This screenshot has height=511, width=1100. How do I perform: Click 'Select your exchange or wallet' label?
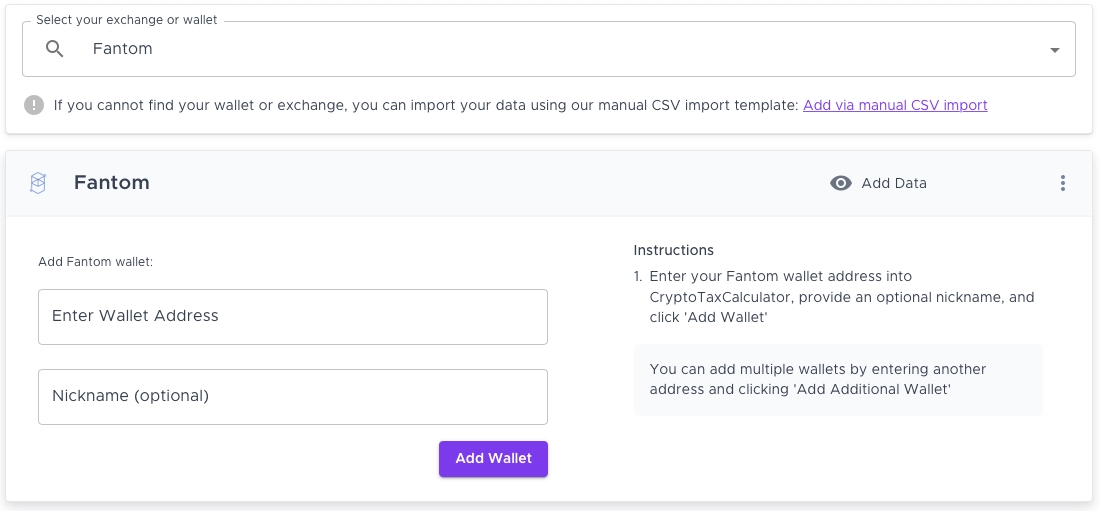click(x=126, y=20)
